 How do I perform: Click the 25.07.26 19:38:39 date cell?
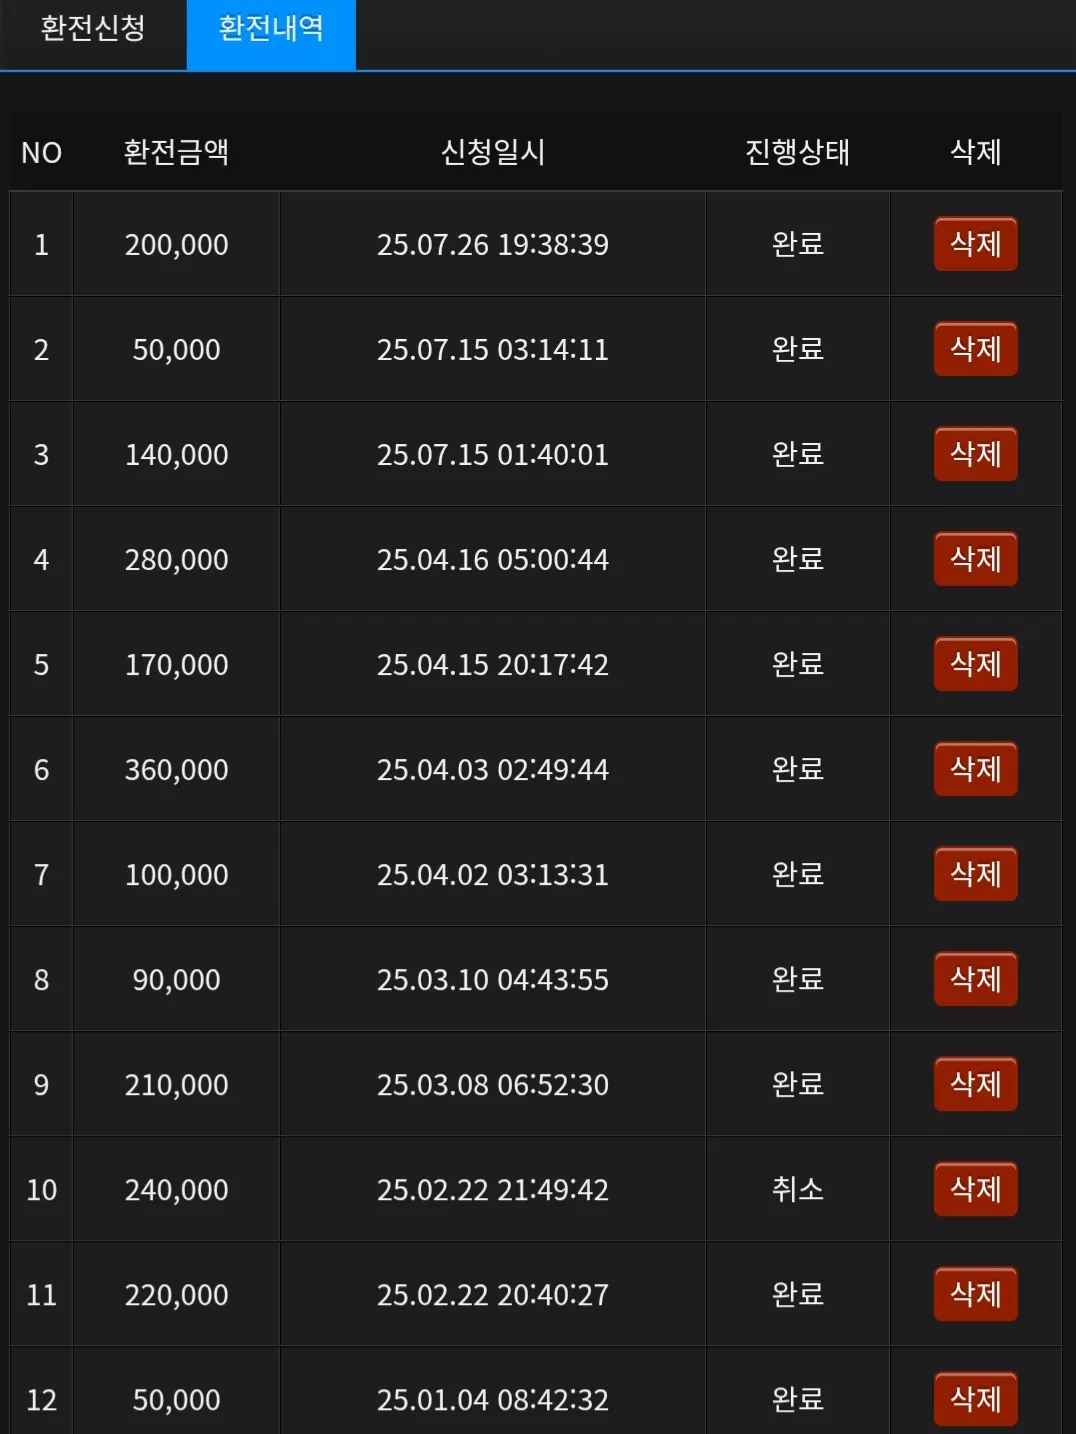493,244
